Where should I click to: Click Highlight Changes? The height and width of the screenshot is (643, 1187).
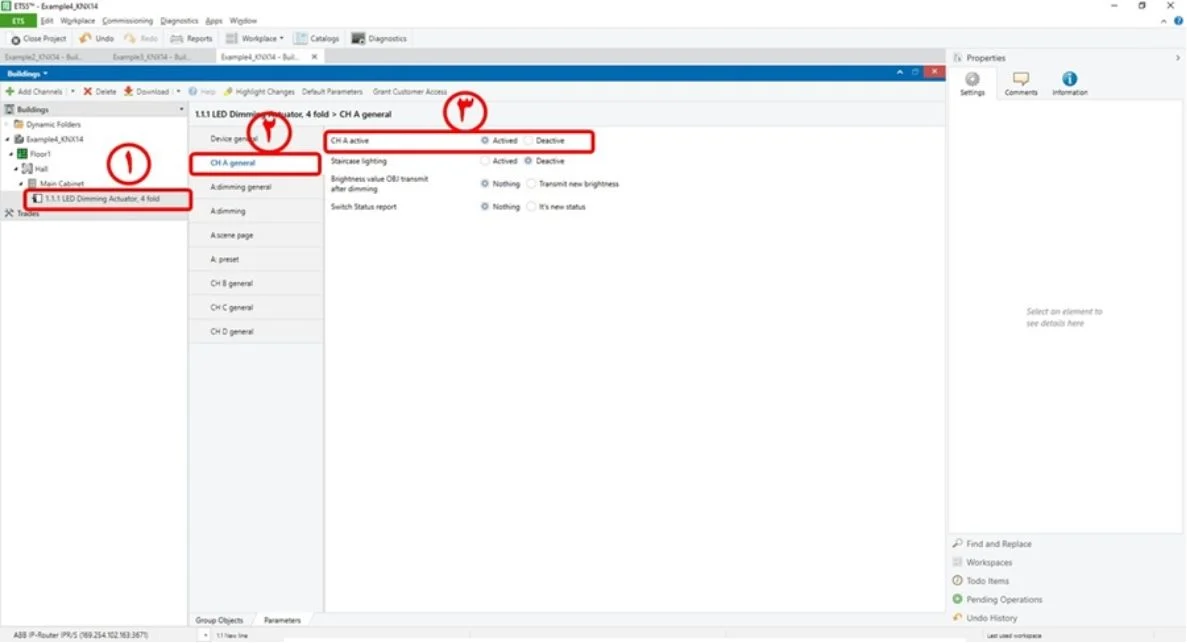click(x=259, y=92)
